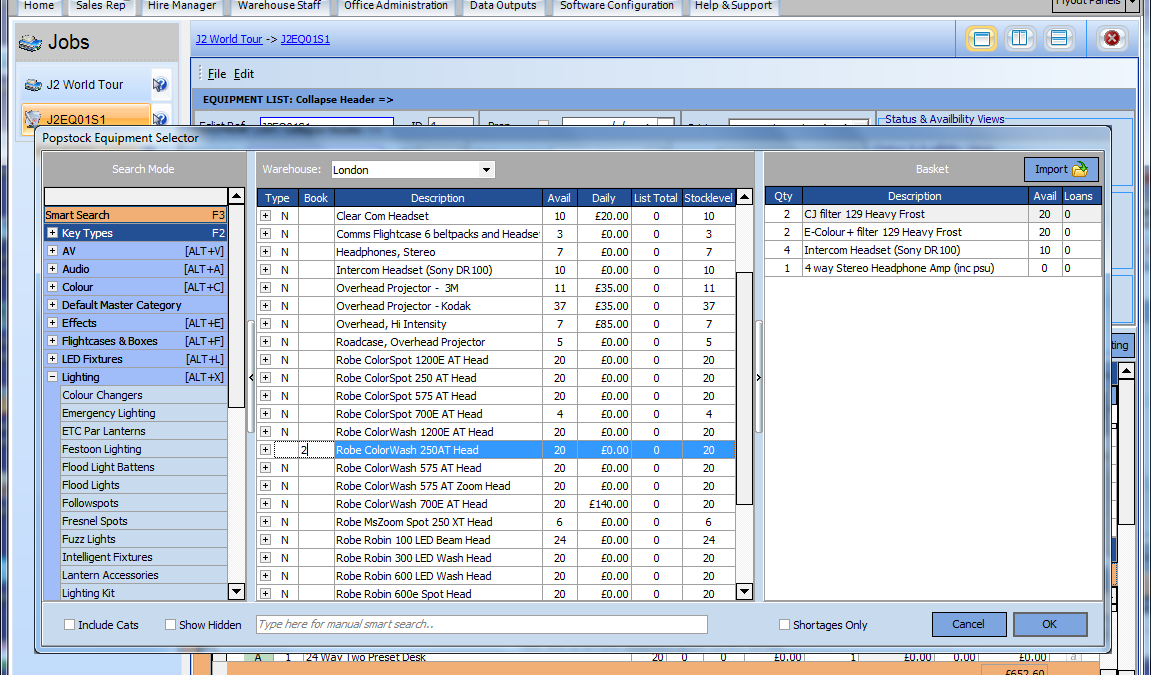Viewport: 1152px width, 675px height.
Task: Expand the Audio category in the tree
Action: [52, 269]
